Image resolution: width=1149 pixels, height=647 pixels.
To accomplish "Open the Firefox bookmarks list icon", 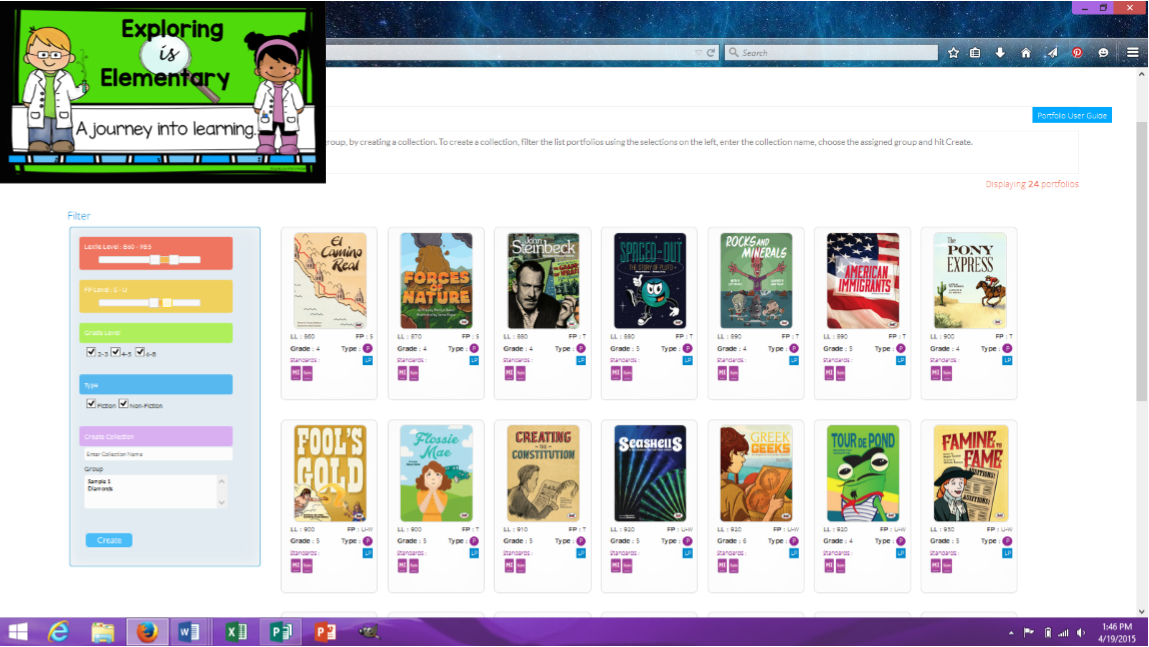I will [975, 53].
